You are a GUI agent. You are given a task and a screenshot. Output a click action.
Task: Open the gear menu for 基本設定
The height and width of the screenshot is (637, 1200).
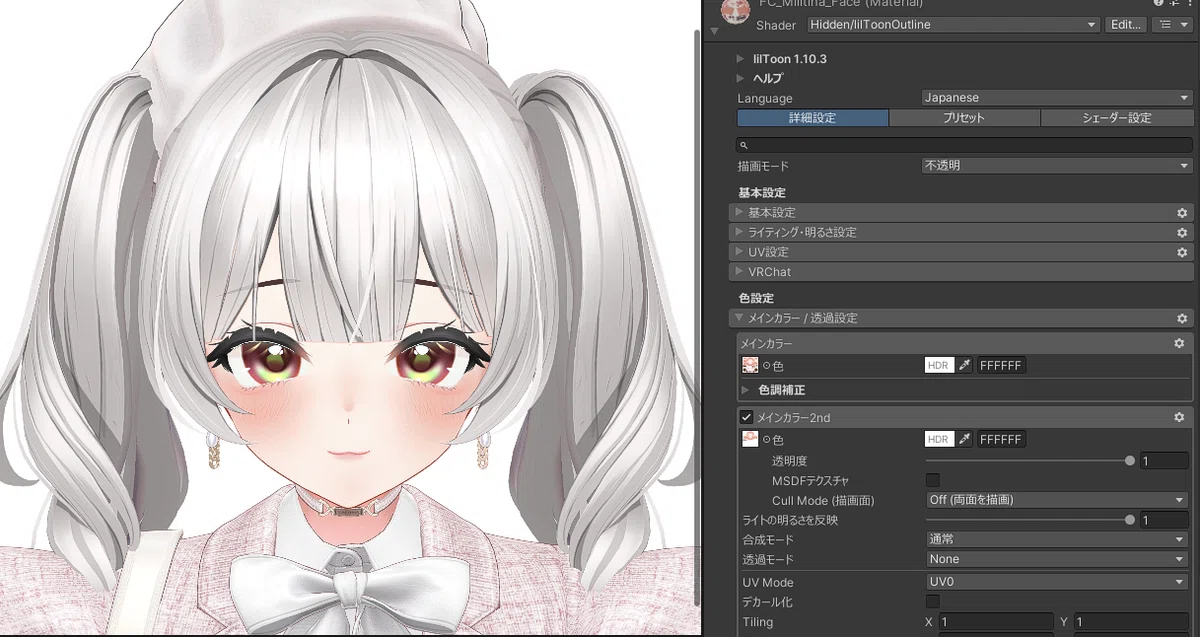click(1182, 213)
